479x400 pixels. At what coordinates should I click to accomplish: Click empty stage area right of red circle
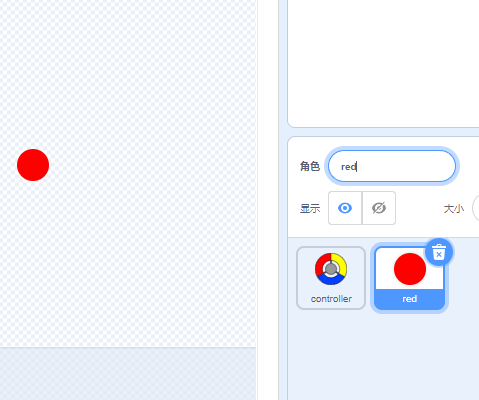[150, 165]
